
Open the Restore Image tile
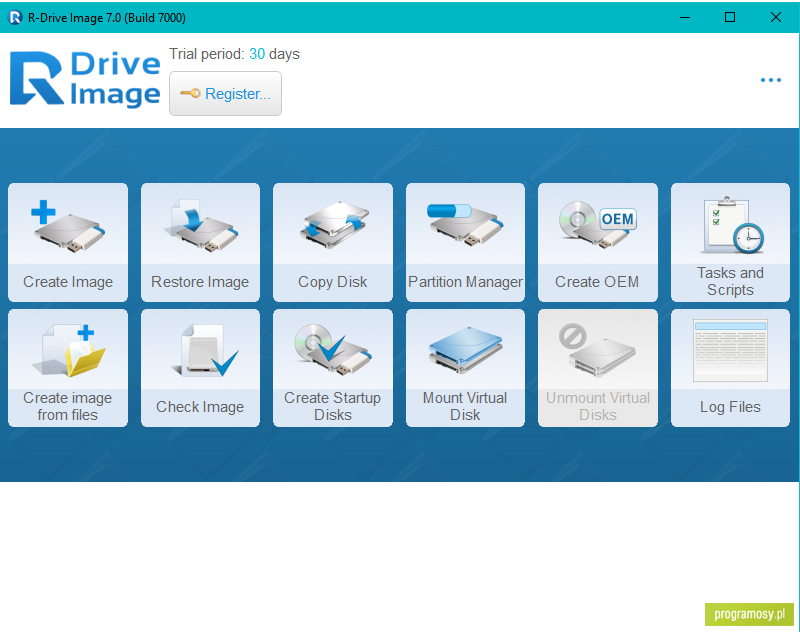click(x=200, y=242)
